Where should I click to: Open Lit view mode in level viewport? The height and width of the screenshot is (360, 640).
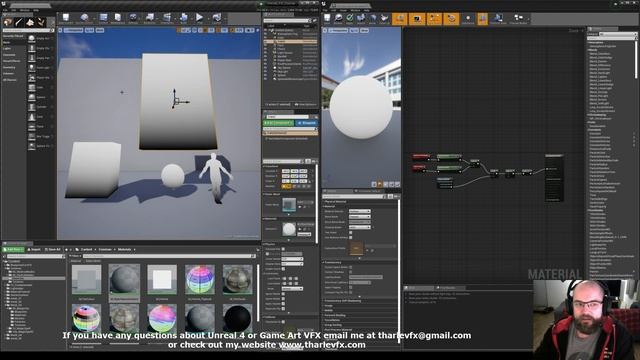click(89, 30)
